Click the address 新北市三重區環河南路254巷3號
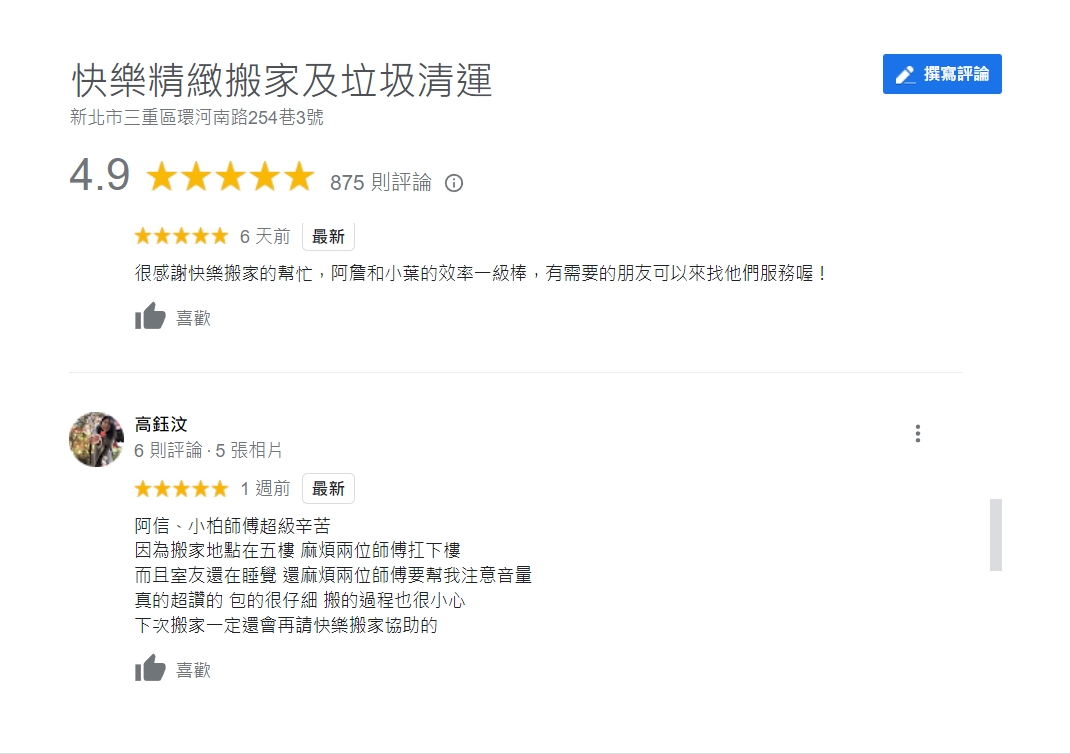Image resolution: width=1070 pixels, height=754 pixels. pos(197,117)
